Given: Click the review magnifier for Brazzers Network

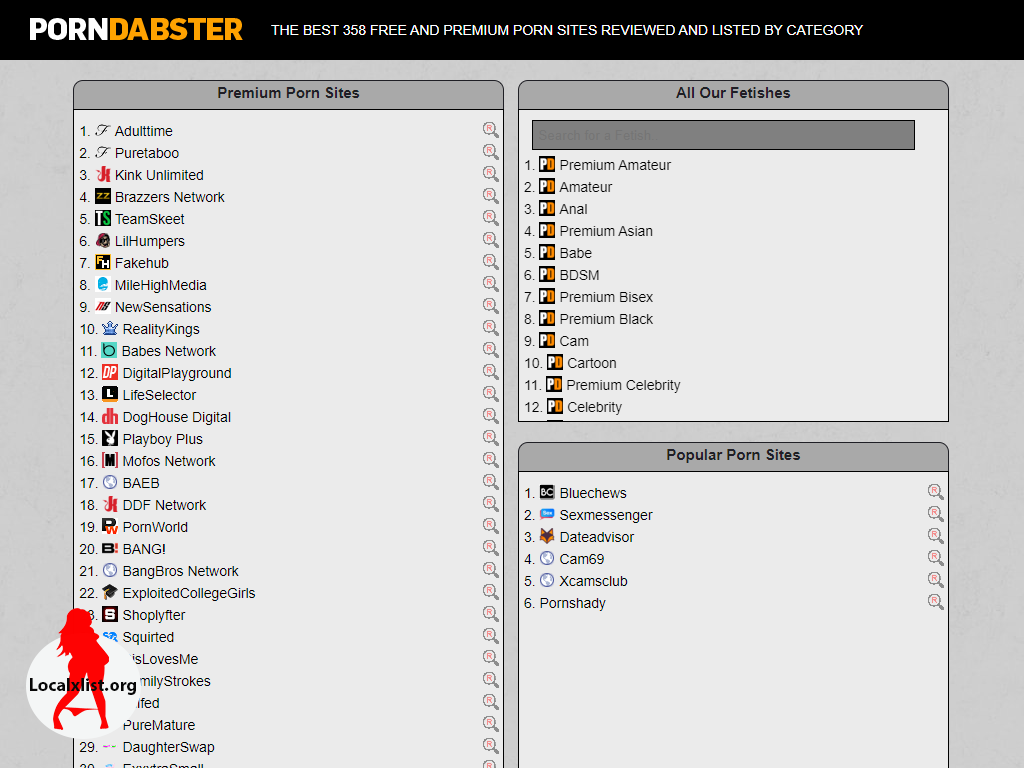Looking at the screenshot, I should pyautogui.click(x=490, y=196).
